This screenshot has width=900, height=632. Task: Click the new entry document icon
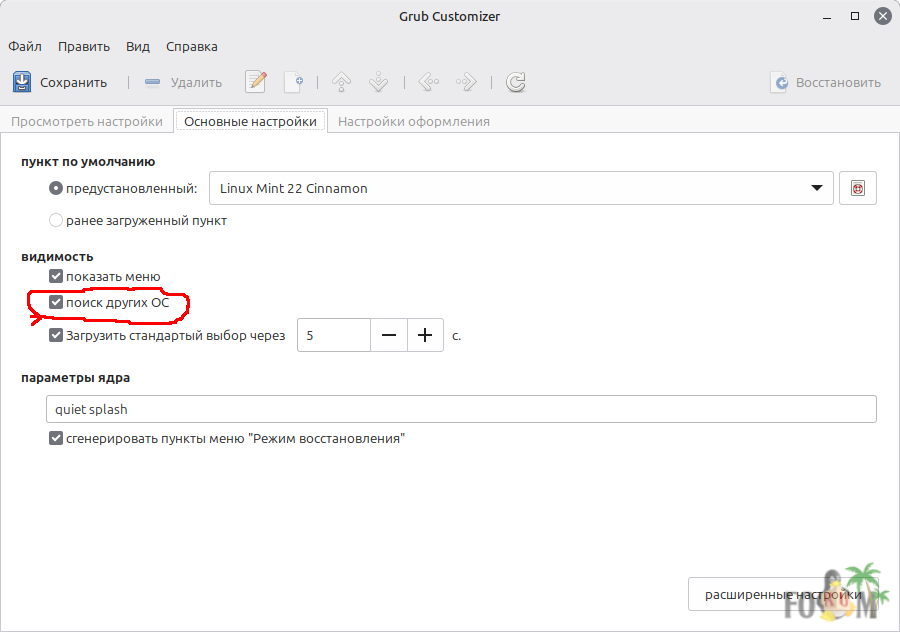point(293,82)
